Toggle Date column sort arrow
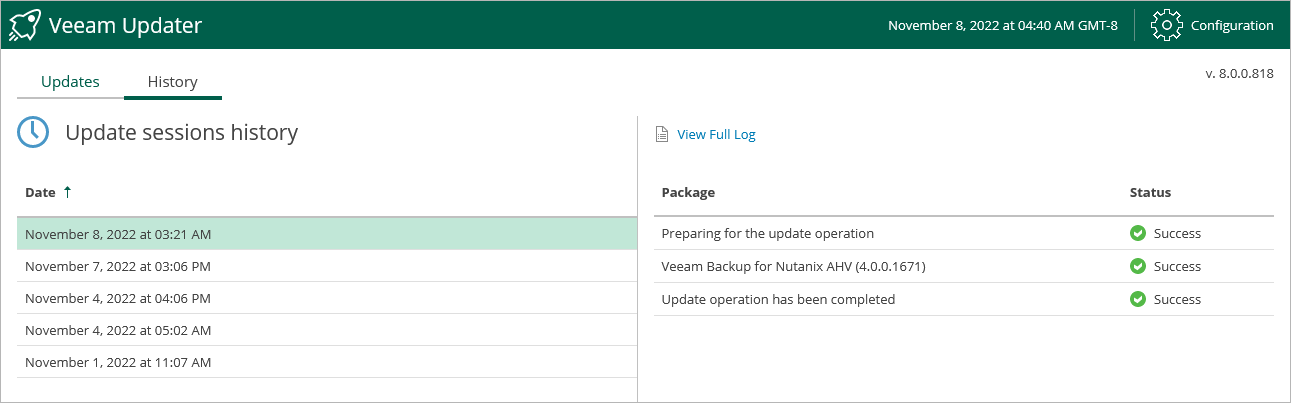Viewport: 1291px width, 403px height. pyautogui.click(x=68, y=192)
